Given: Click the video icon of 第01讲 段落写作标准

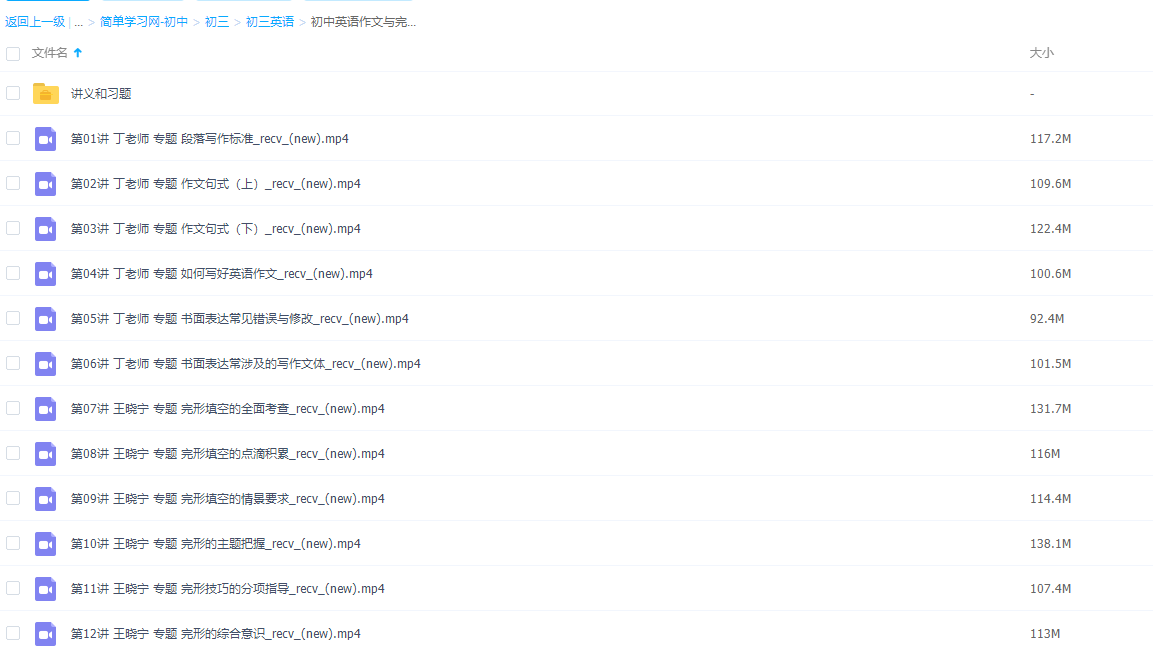Looking at the screenshot, I should [45, 138].
